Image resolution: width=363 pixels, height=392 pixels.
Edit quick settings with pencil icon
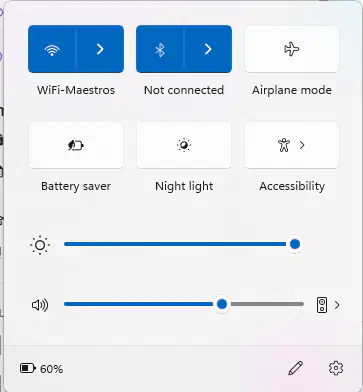[x=296, y=368]
